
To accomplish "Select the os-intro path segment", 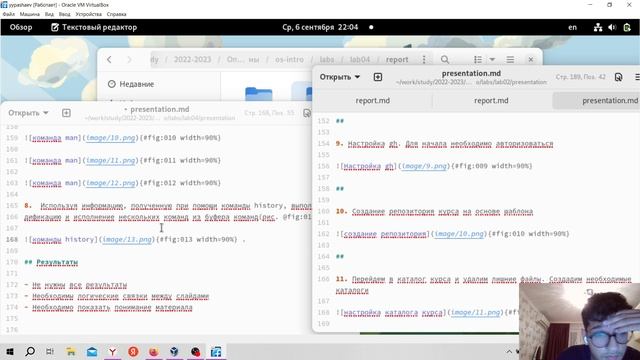I will [x=289, y=60].
